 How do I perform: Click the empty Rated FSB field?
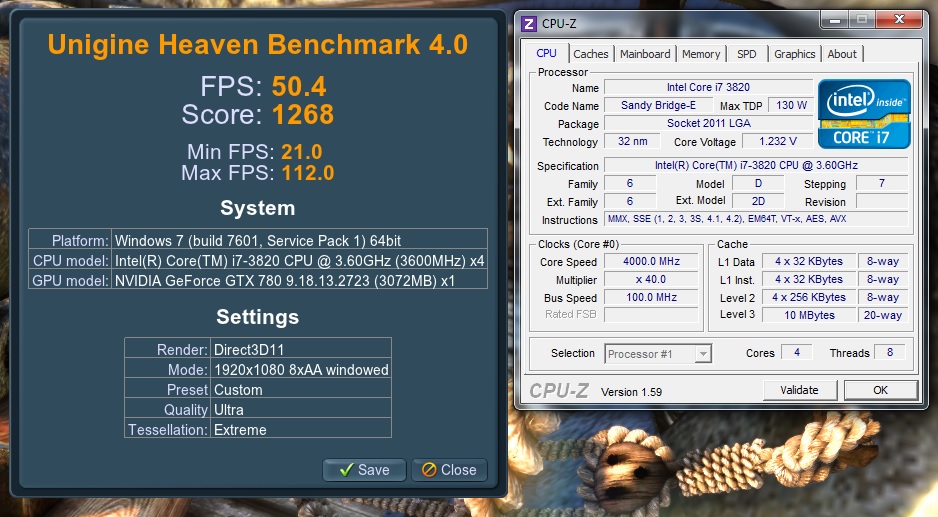coord(651,314)
